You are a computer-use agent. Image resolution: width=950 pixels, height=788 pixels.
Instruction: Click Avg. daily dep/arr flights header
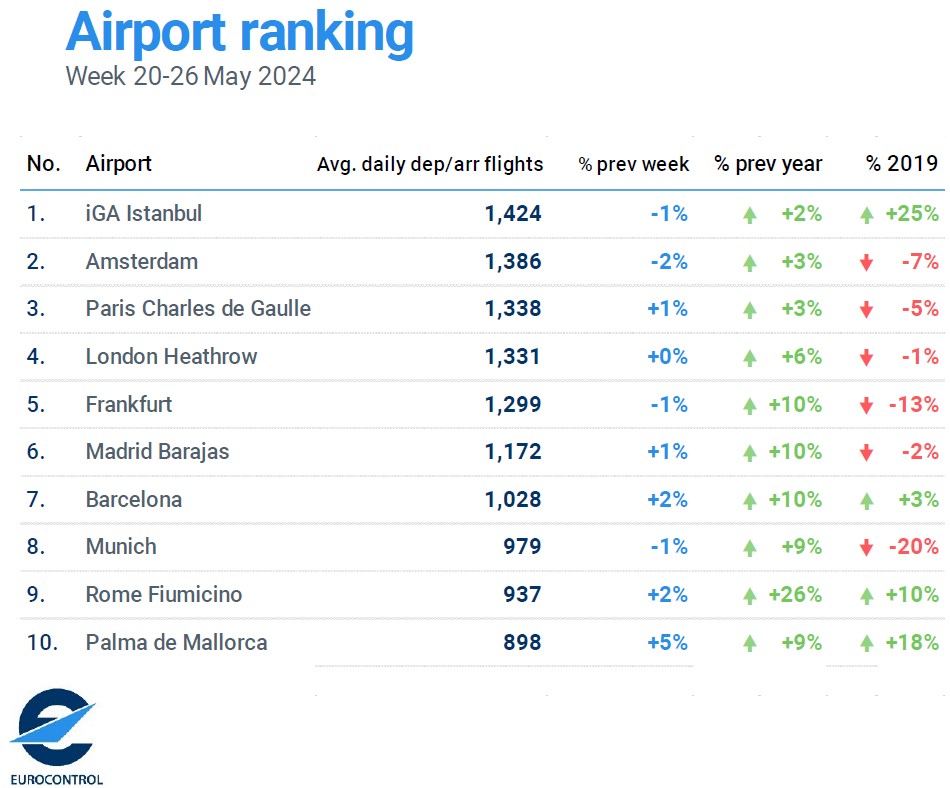430,164
